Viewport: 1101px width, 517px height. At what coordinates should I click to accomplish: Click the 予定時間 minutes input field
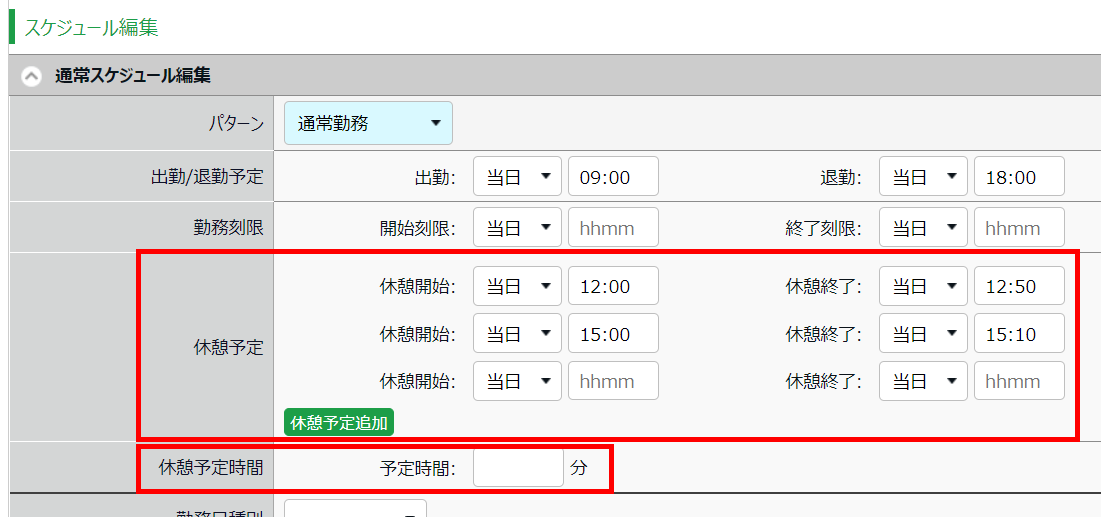tap(518, 468)
